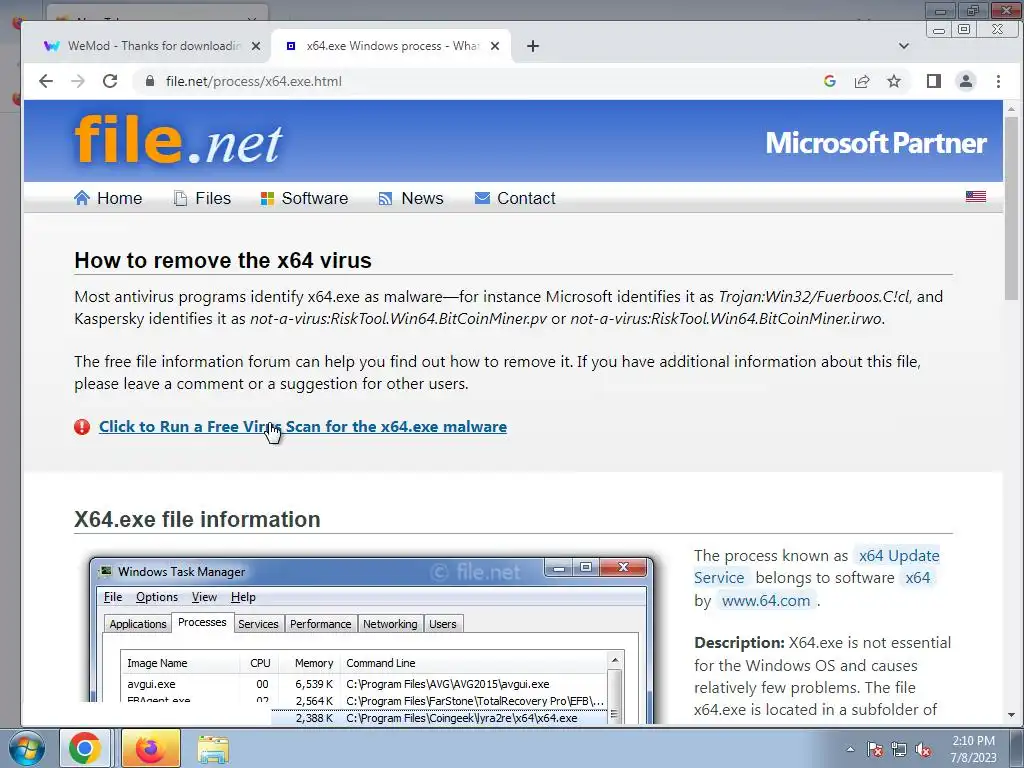Open the Google icon in address bar
This screenshot has width=1024, height=768.
(x=829, y=81)
